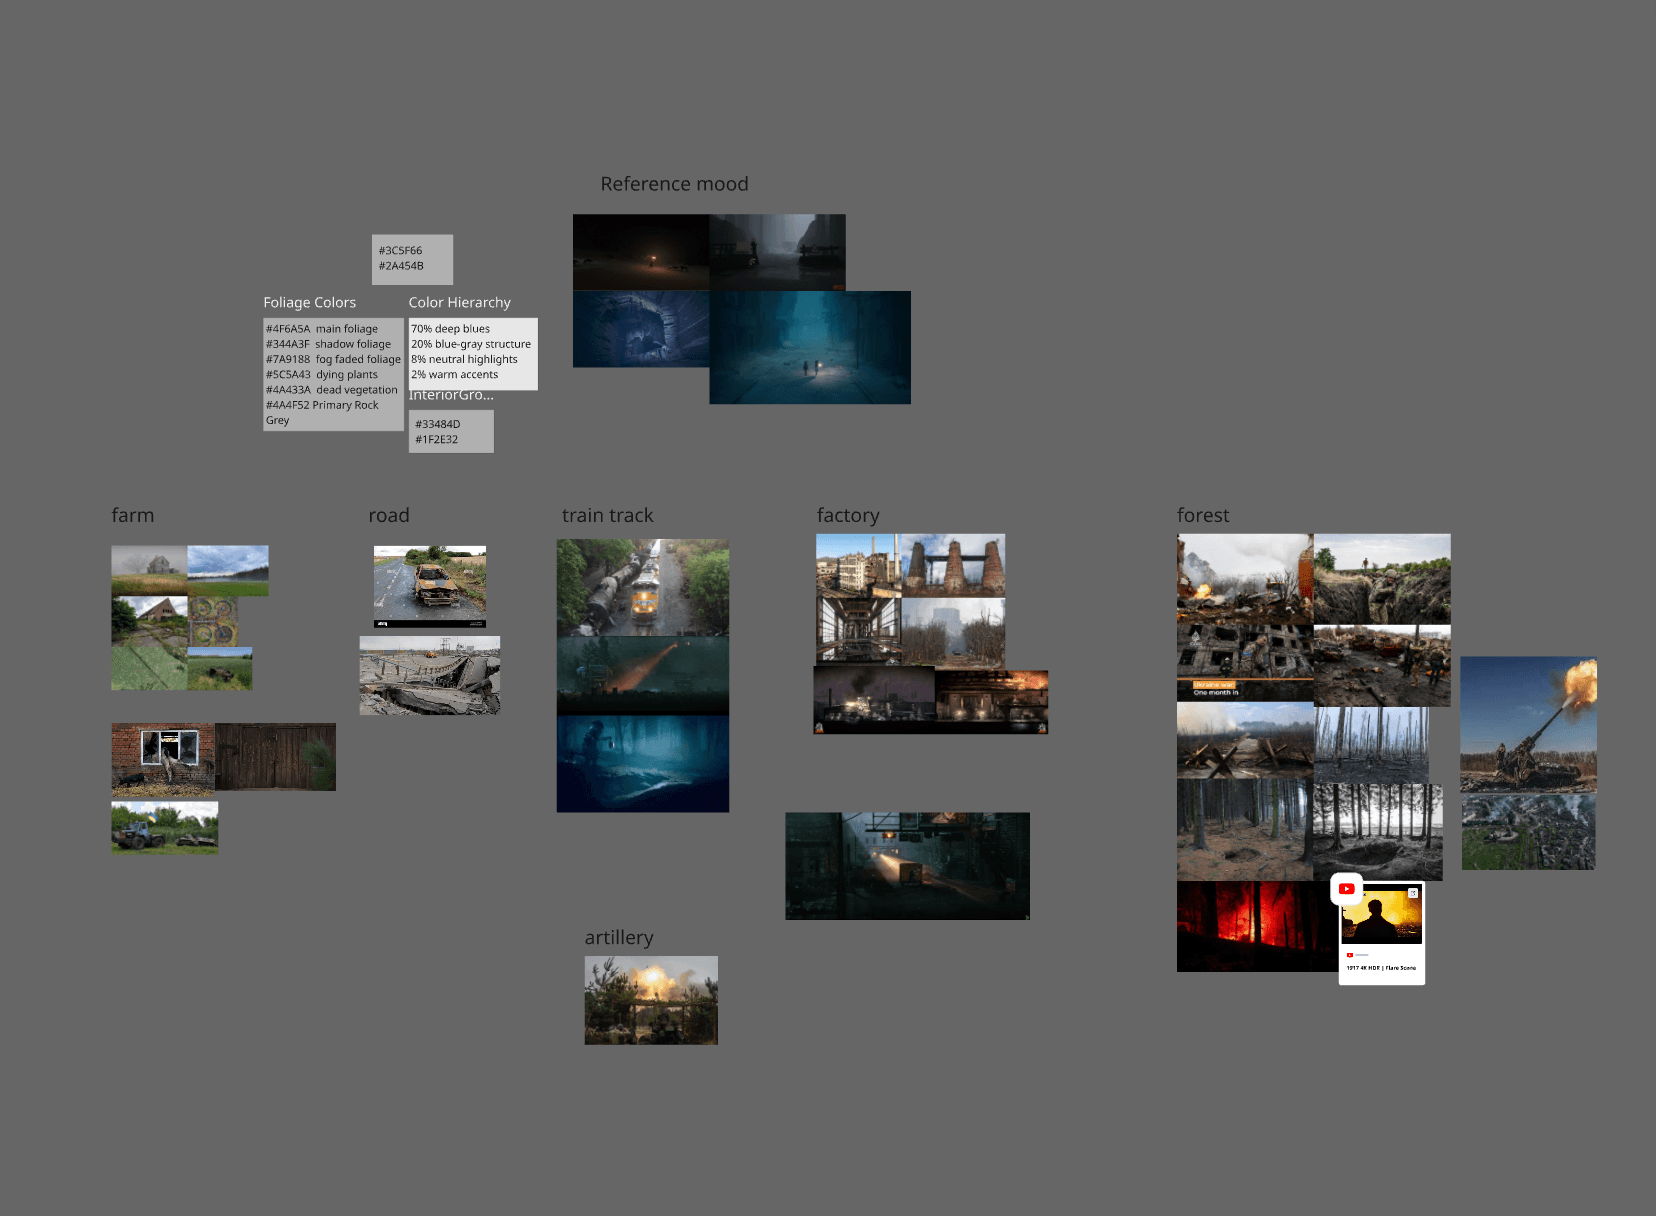1656x1216 pixels.
Task: Select the 'artillery' section label
Action: 619,937
